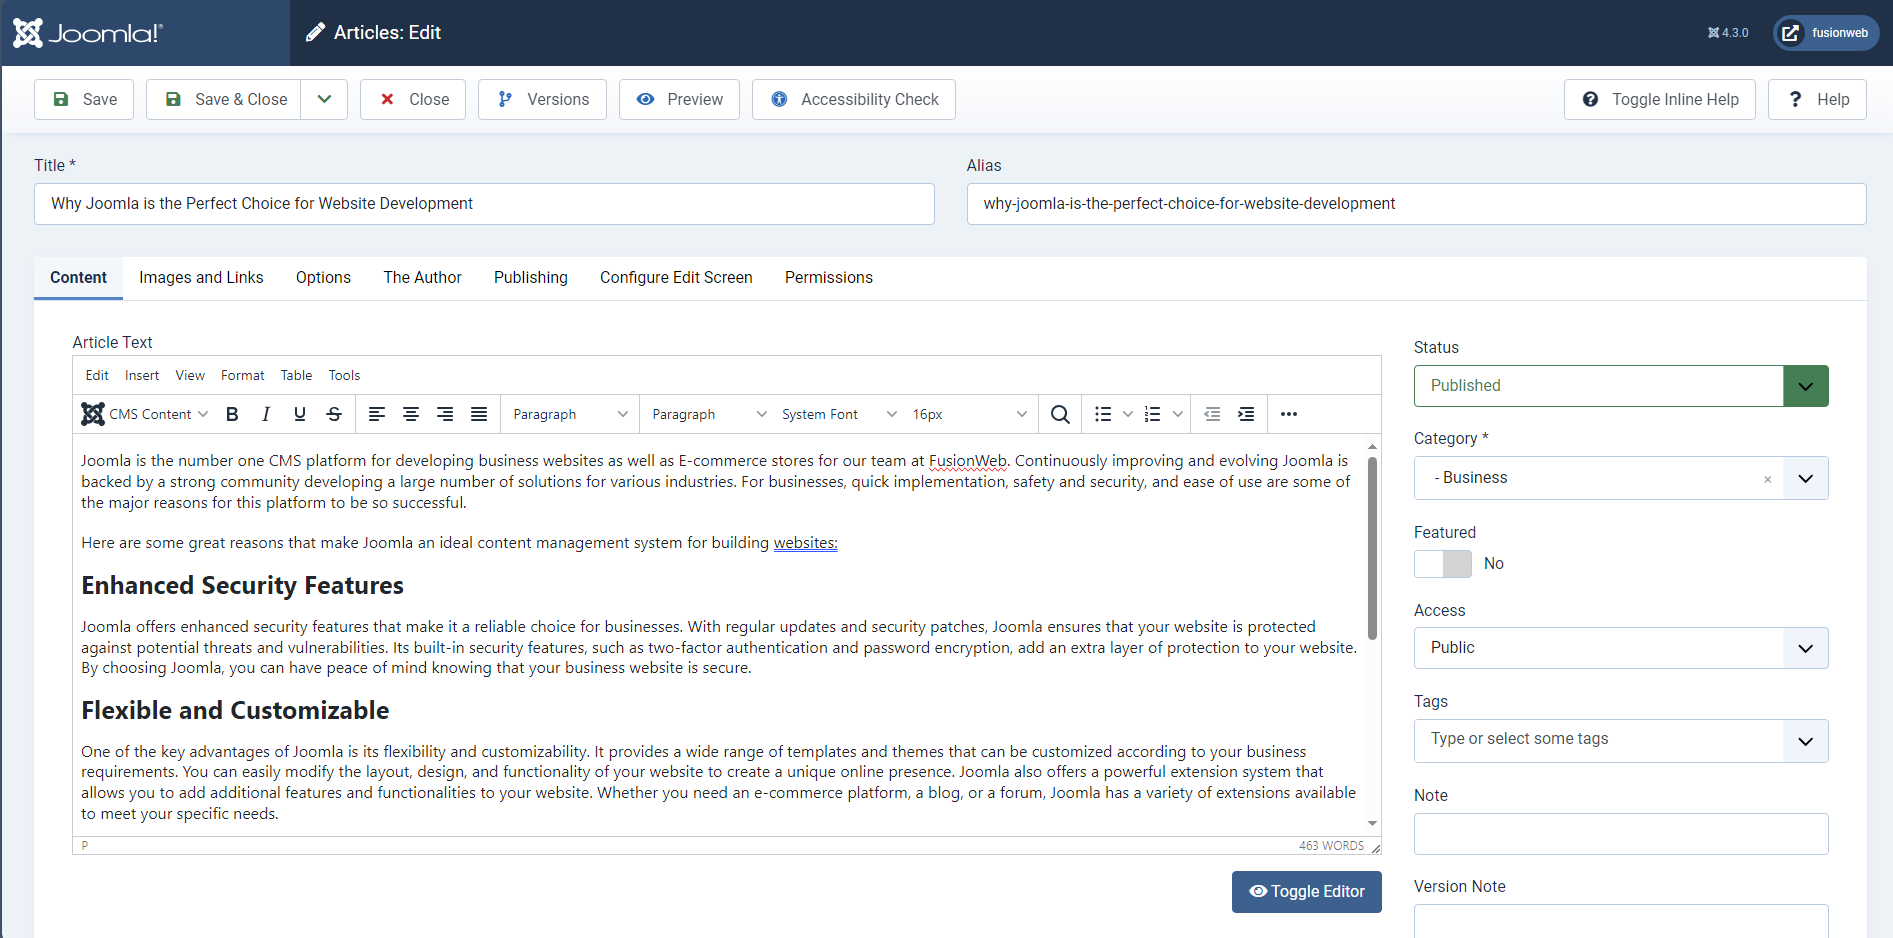Toggle the Featured switch
The image size is (1893, 938).
point(1442,564)
